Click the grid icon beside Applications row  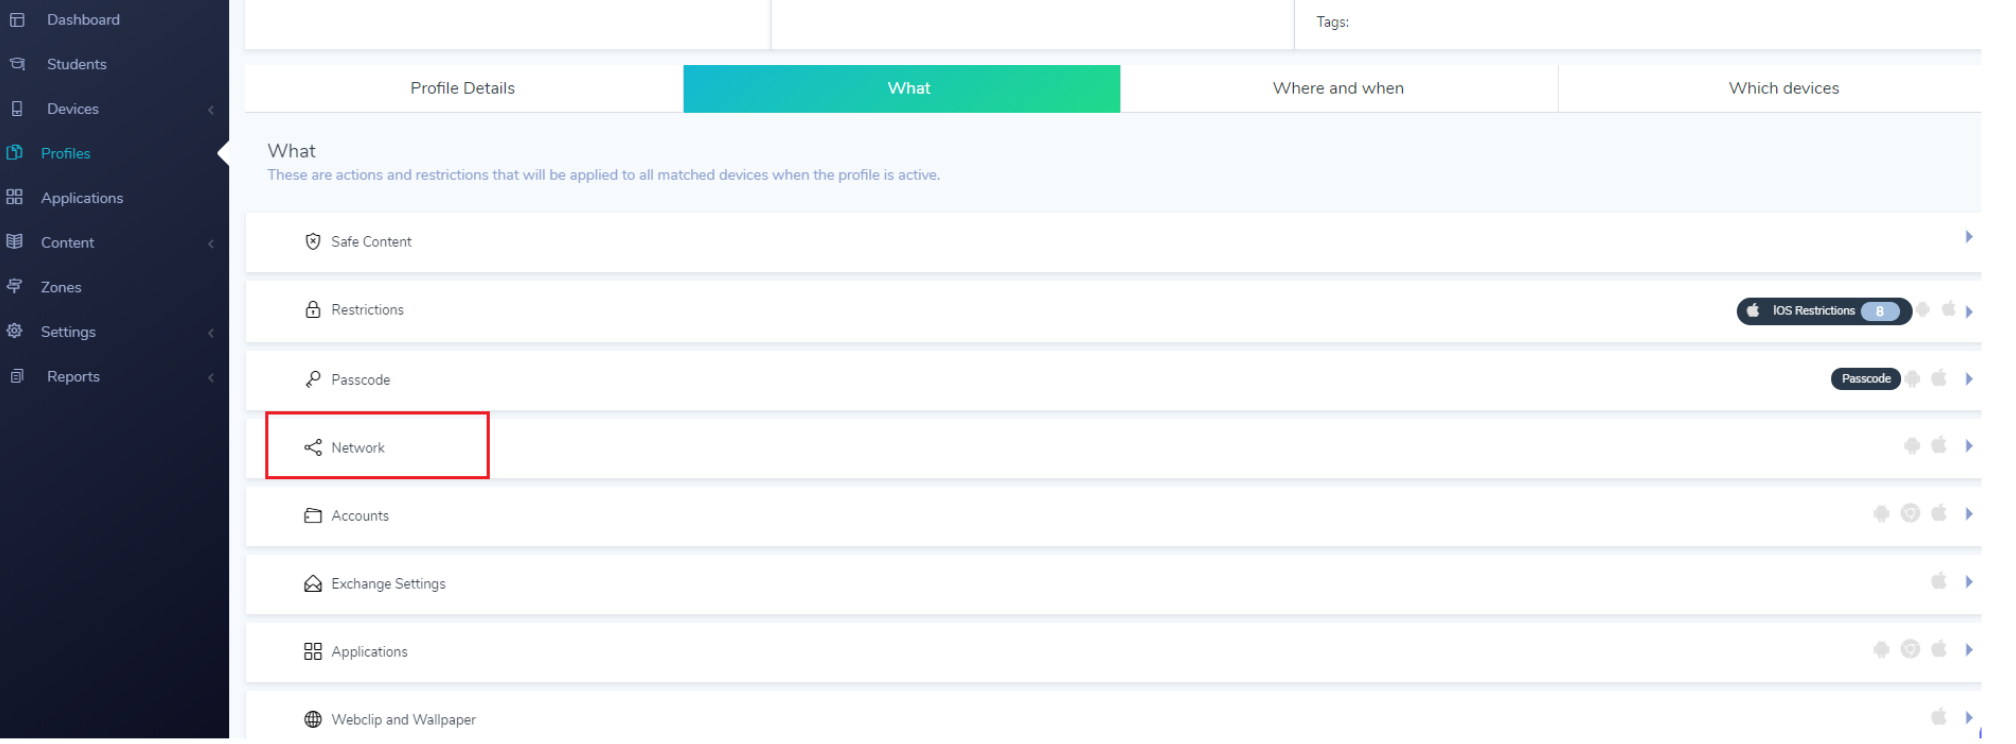(x=313, y=652)
